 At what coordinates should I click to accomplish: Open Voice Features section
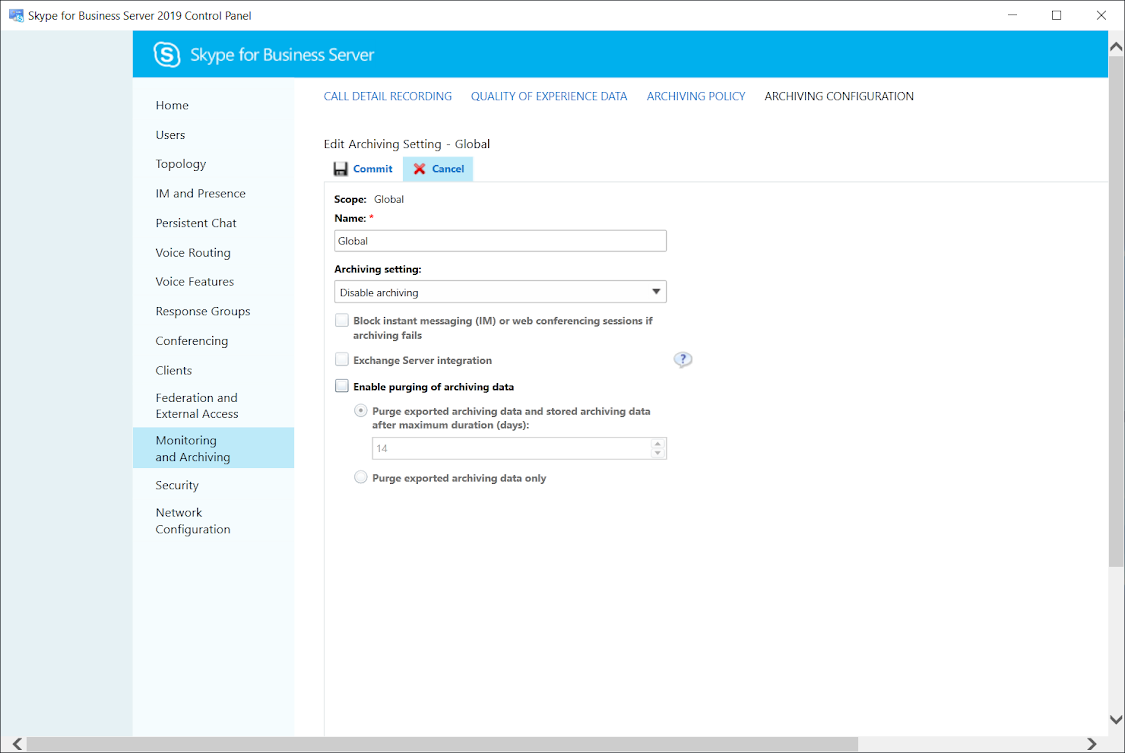click(194, 282)
